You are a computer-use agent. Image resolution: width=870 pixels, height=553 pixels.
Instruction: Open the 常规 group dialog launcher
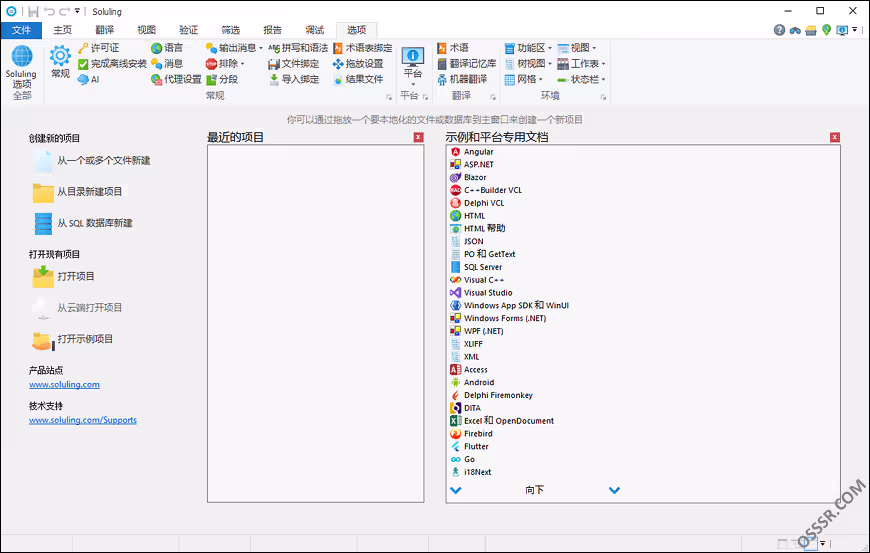388,97
